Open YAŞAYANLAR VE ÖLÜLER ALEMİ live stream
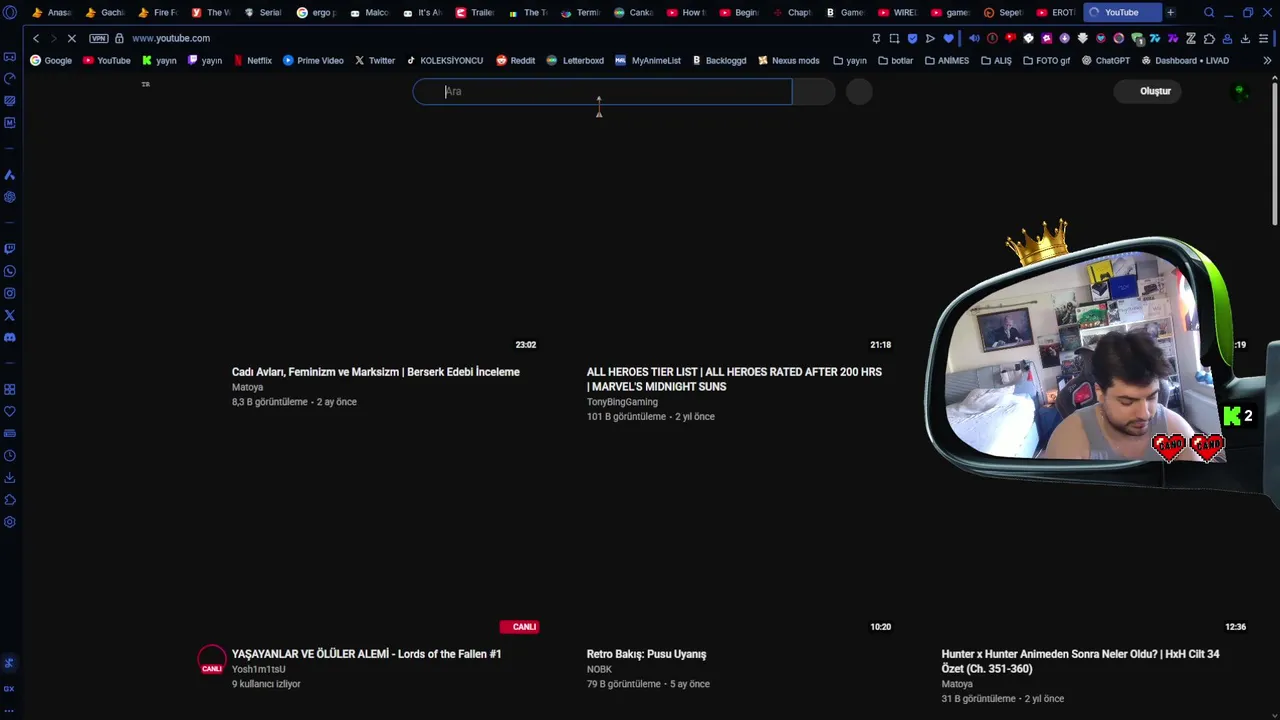This screenshot has height=720, width=1280. (366, 654)
